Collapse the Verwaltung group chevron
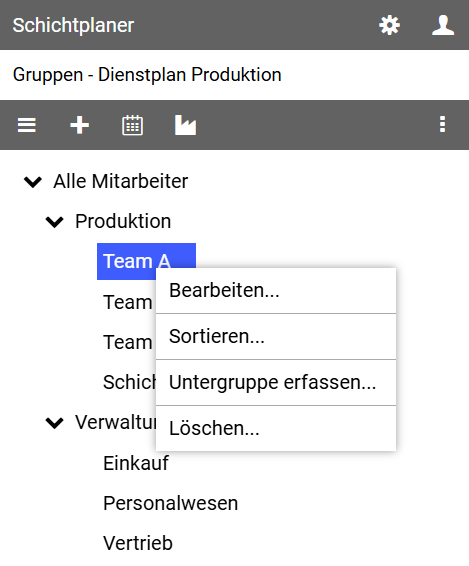The image size is (469, 566). point(55,423)
